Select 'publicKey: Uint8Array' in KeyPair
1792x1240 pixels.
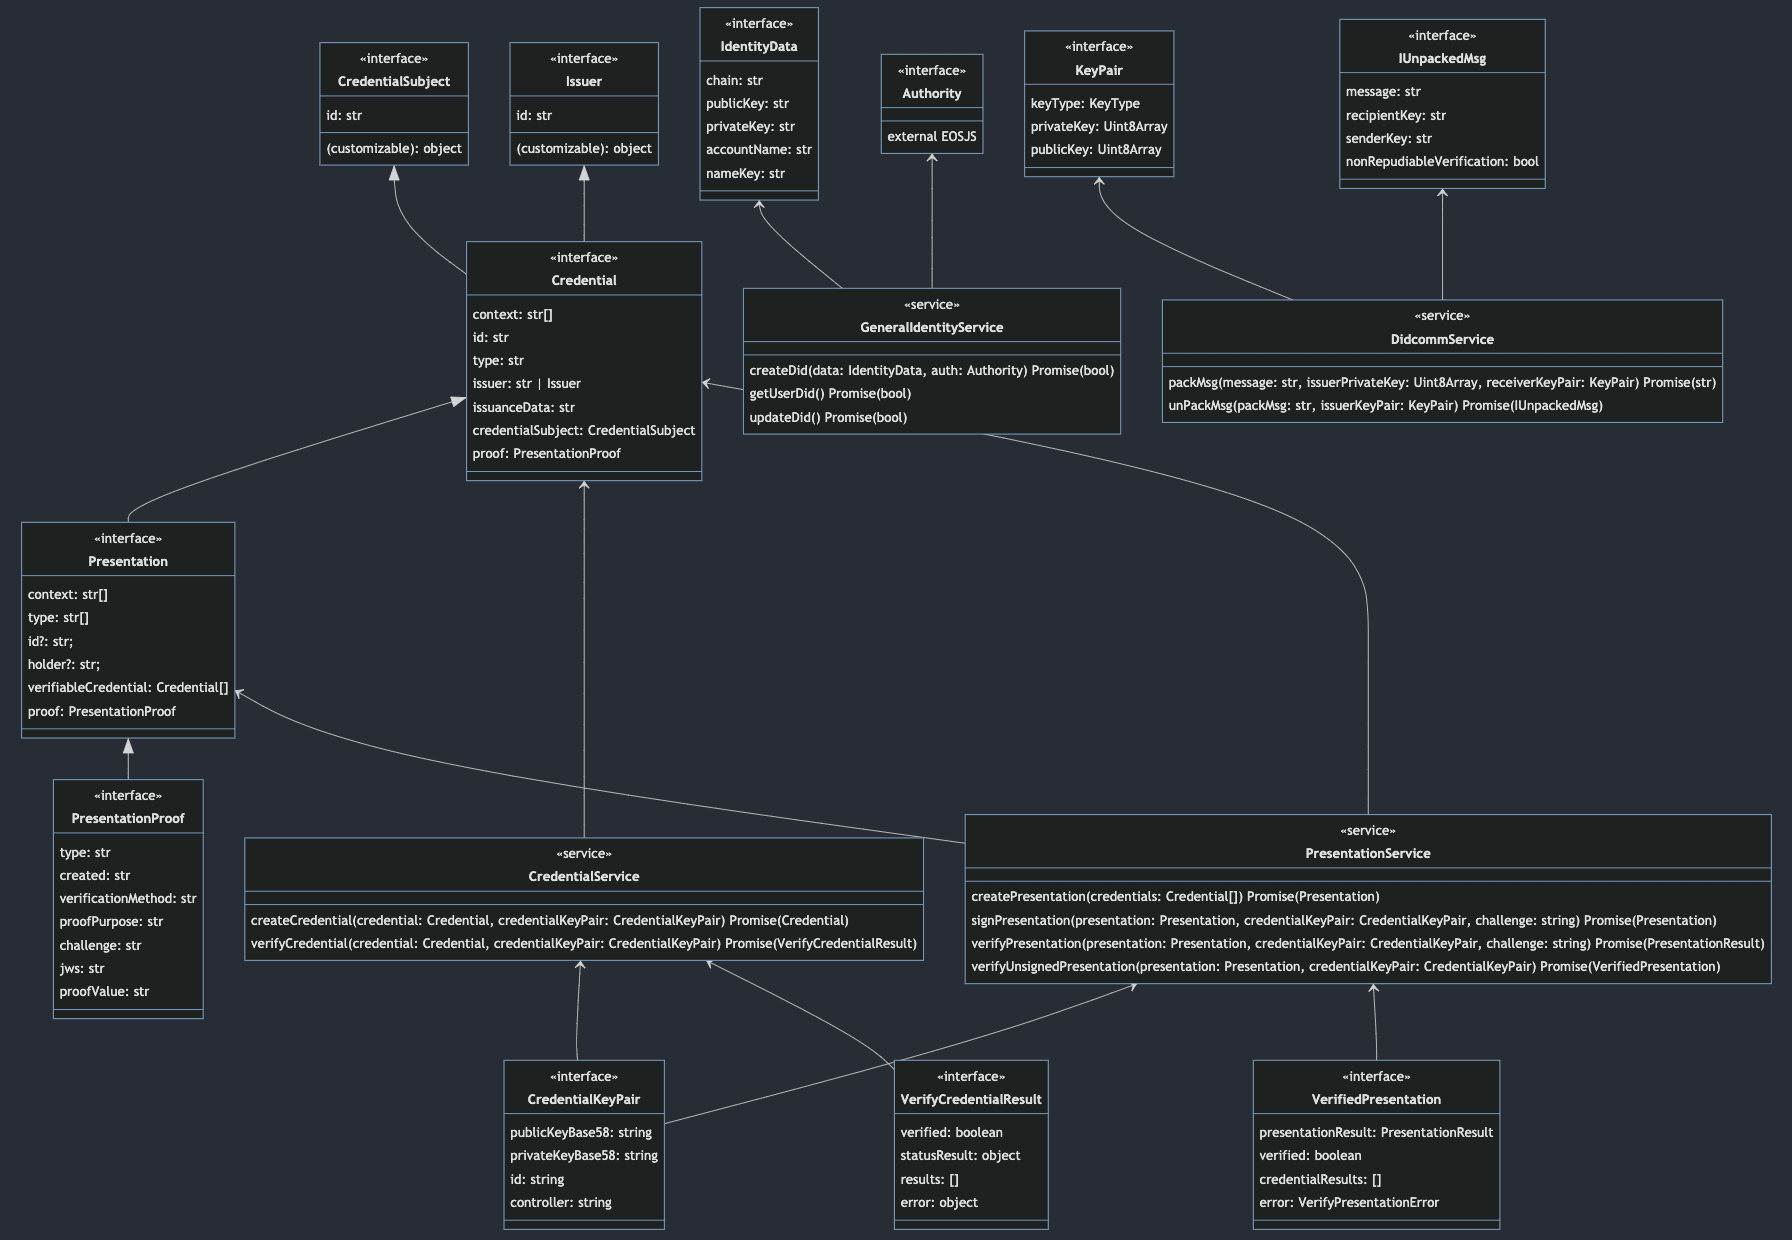click(1096, 150)
